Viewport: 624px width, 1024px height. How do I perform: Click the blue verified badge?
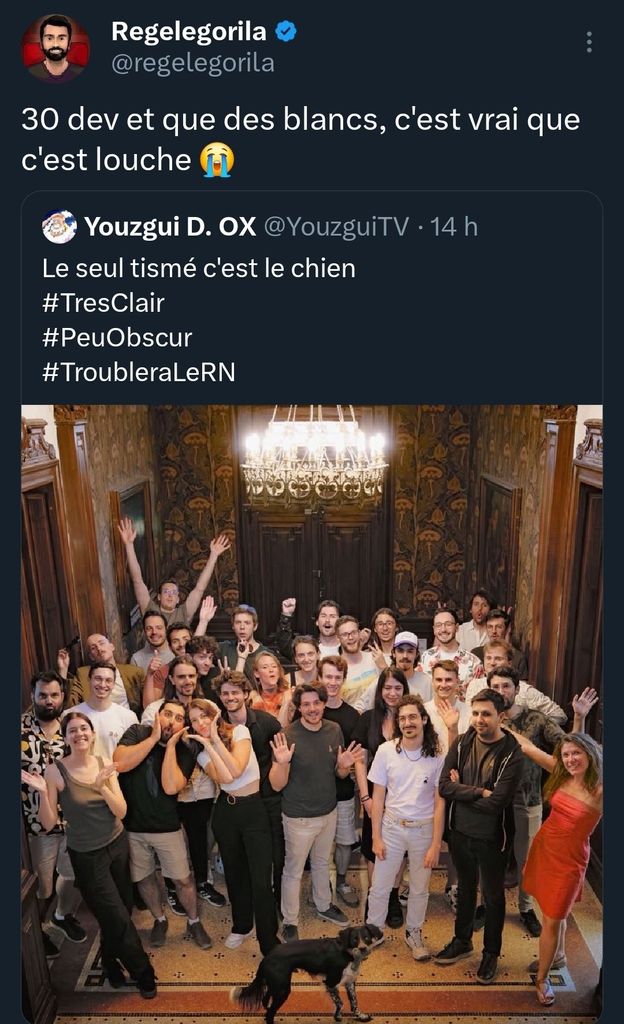(287, 31)
